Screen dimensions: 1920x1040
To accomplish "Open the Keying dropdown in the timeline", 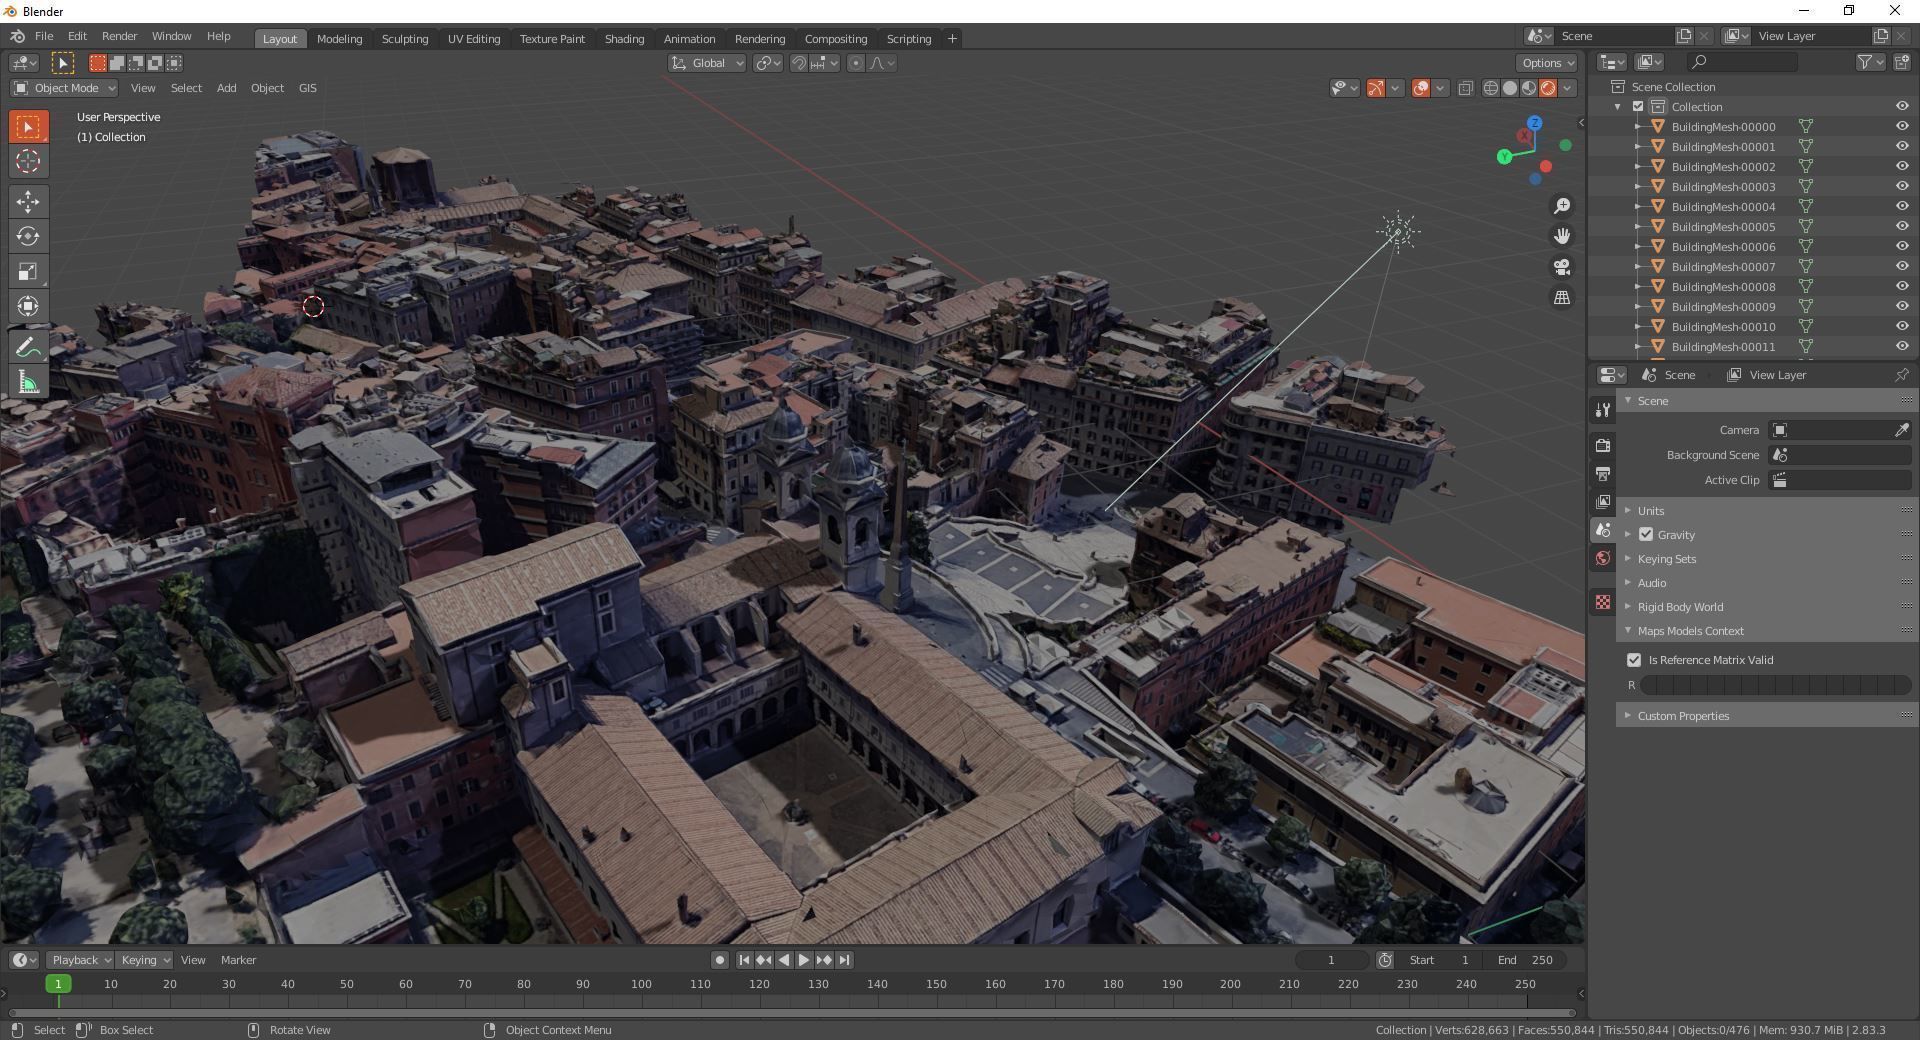I will click(x=144, y=960).
